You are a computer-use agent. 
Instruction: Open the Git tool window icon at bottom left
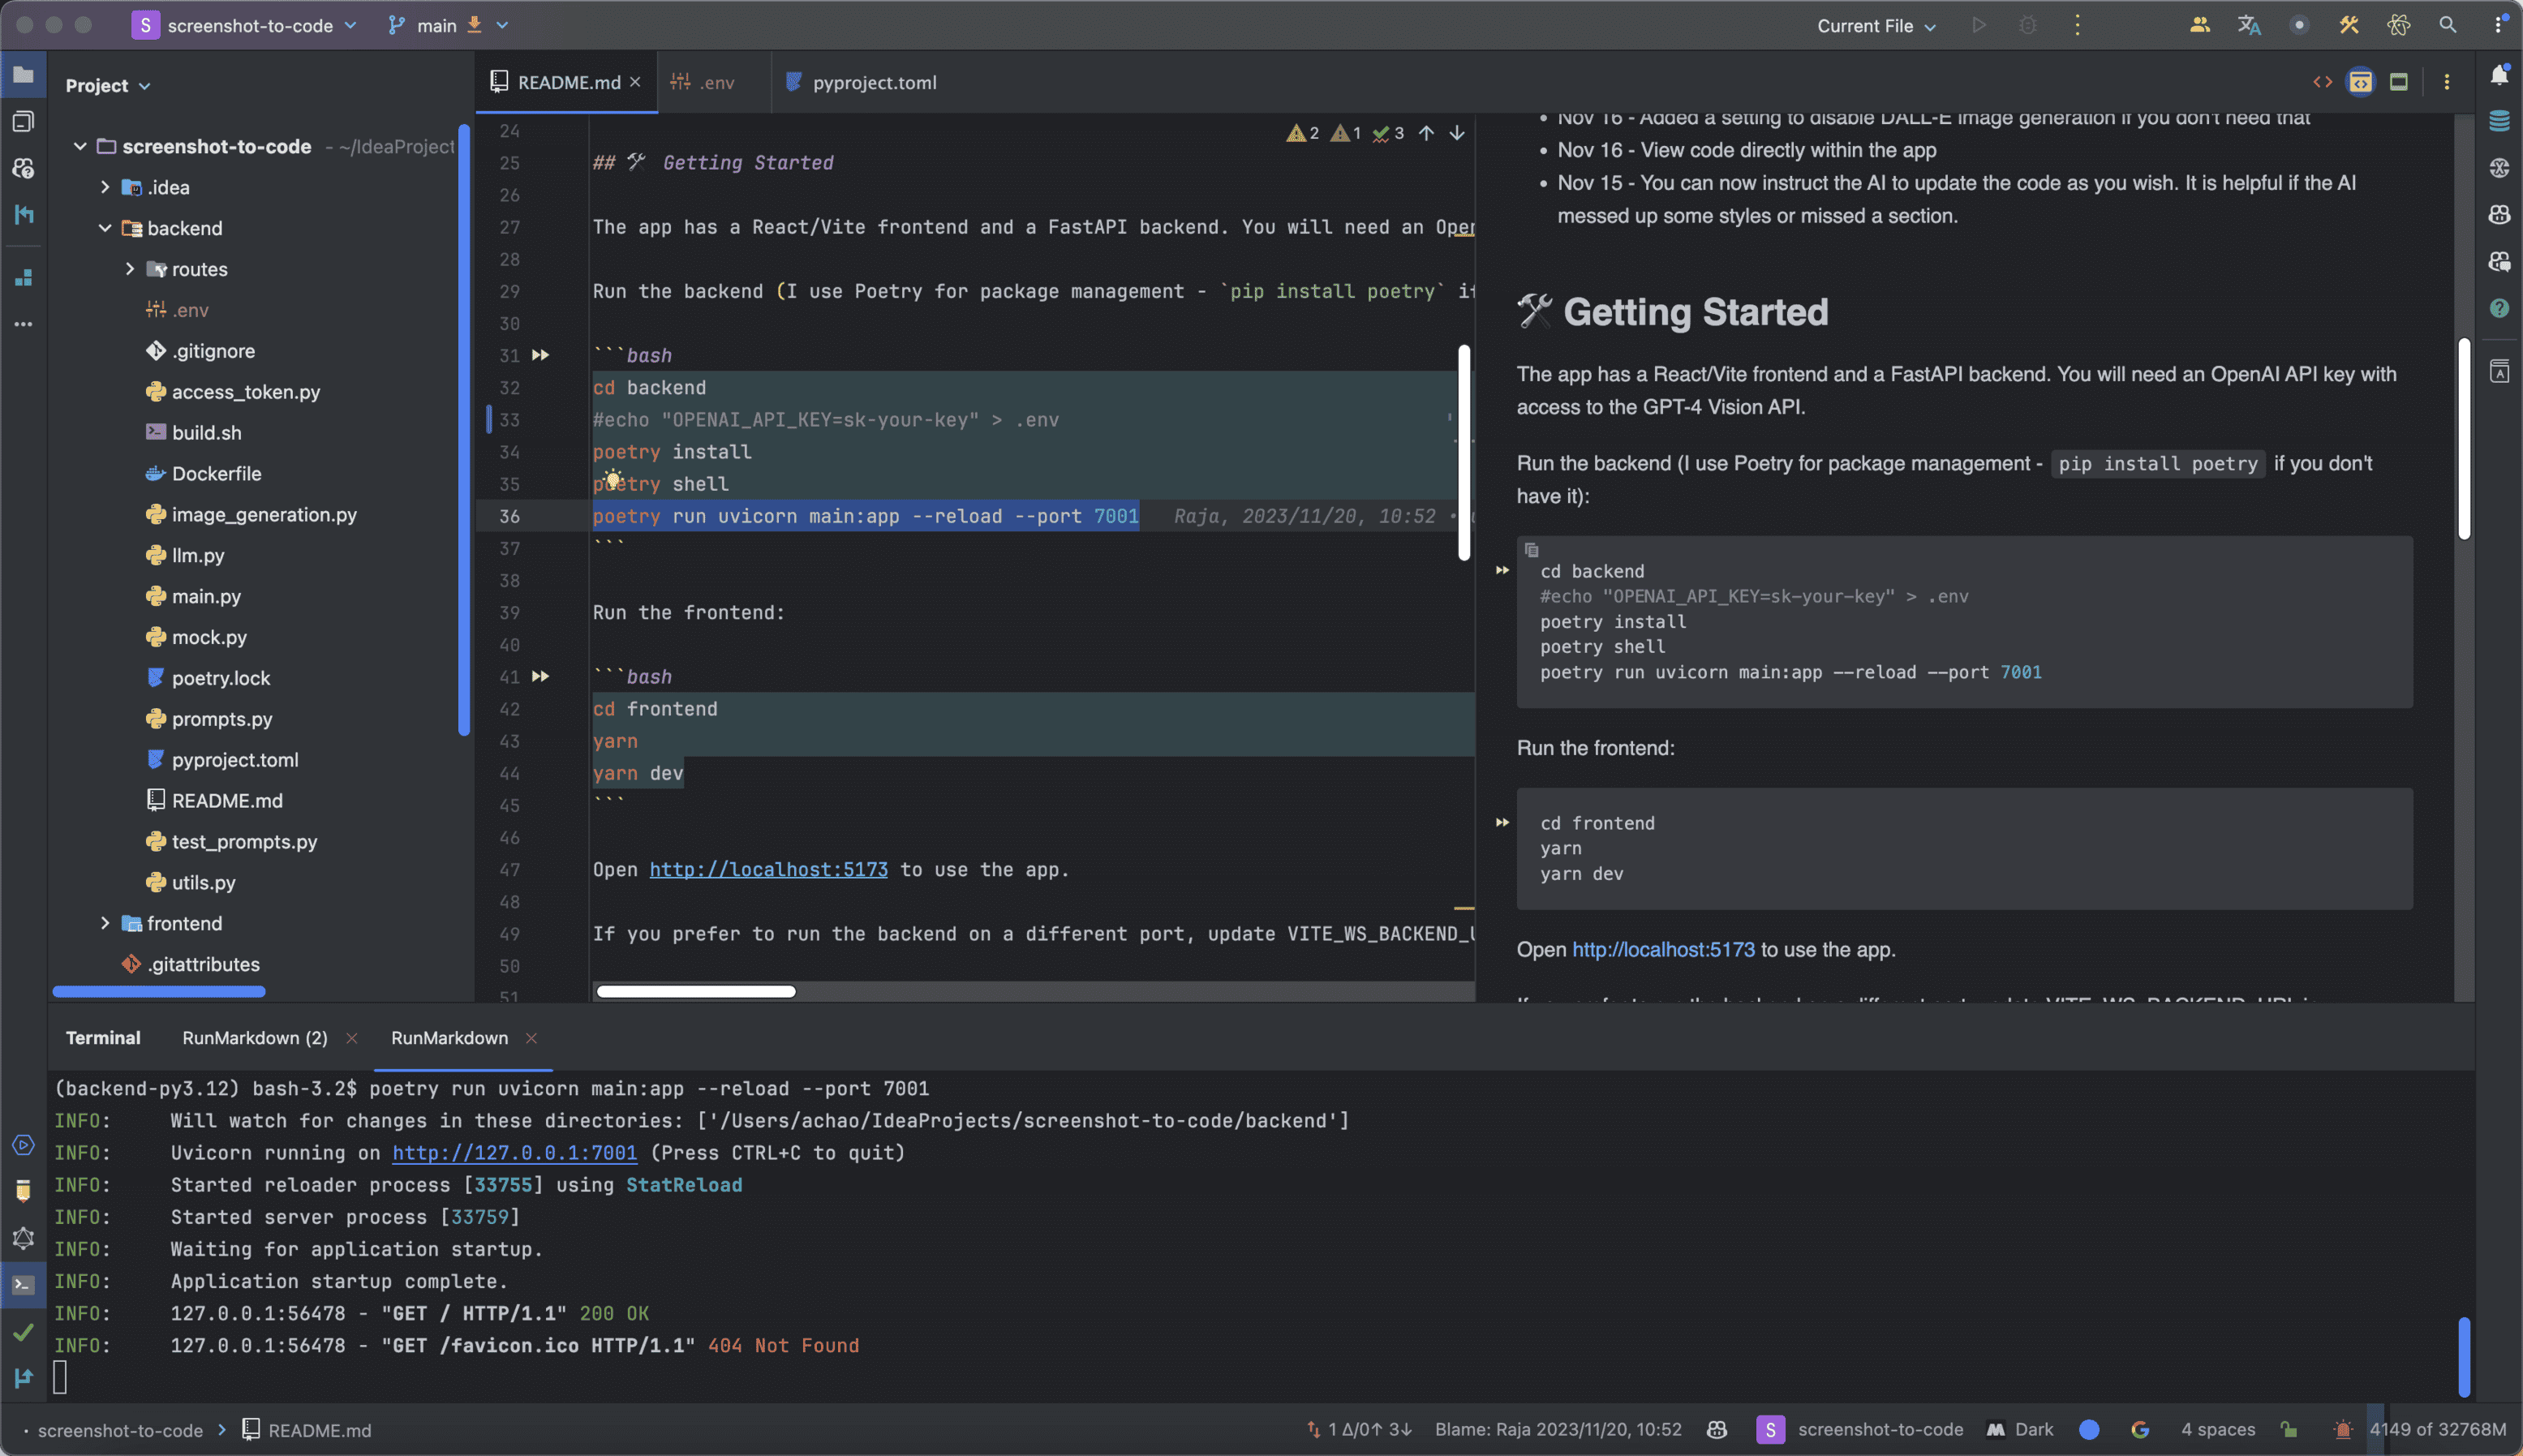(23, 1378)
